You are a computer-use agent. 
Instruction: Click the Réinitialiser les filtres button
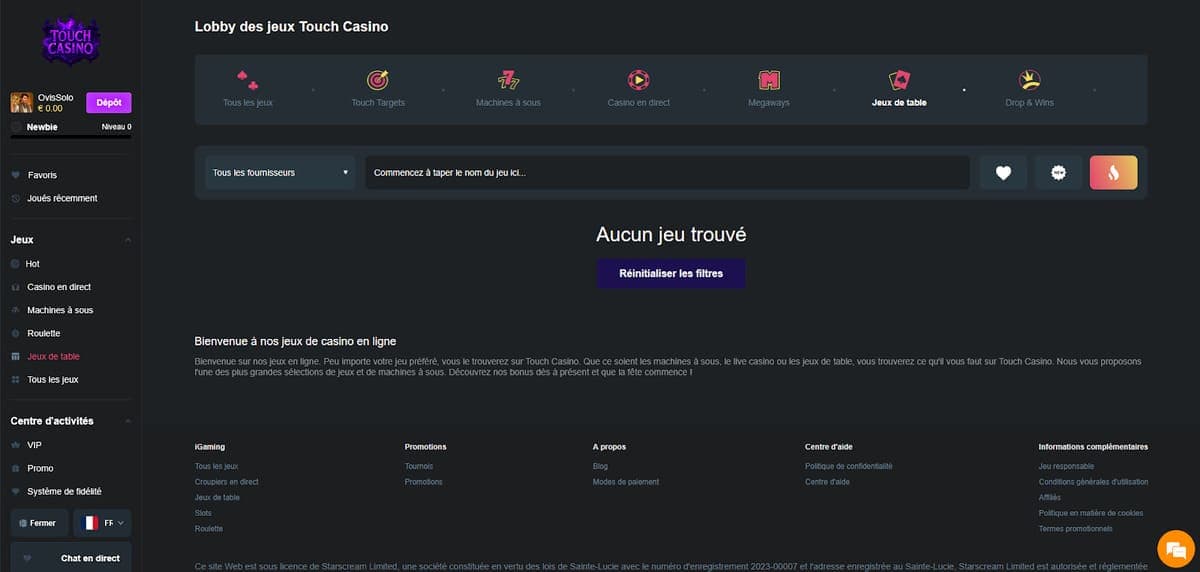tap(671, 273)
